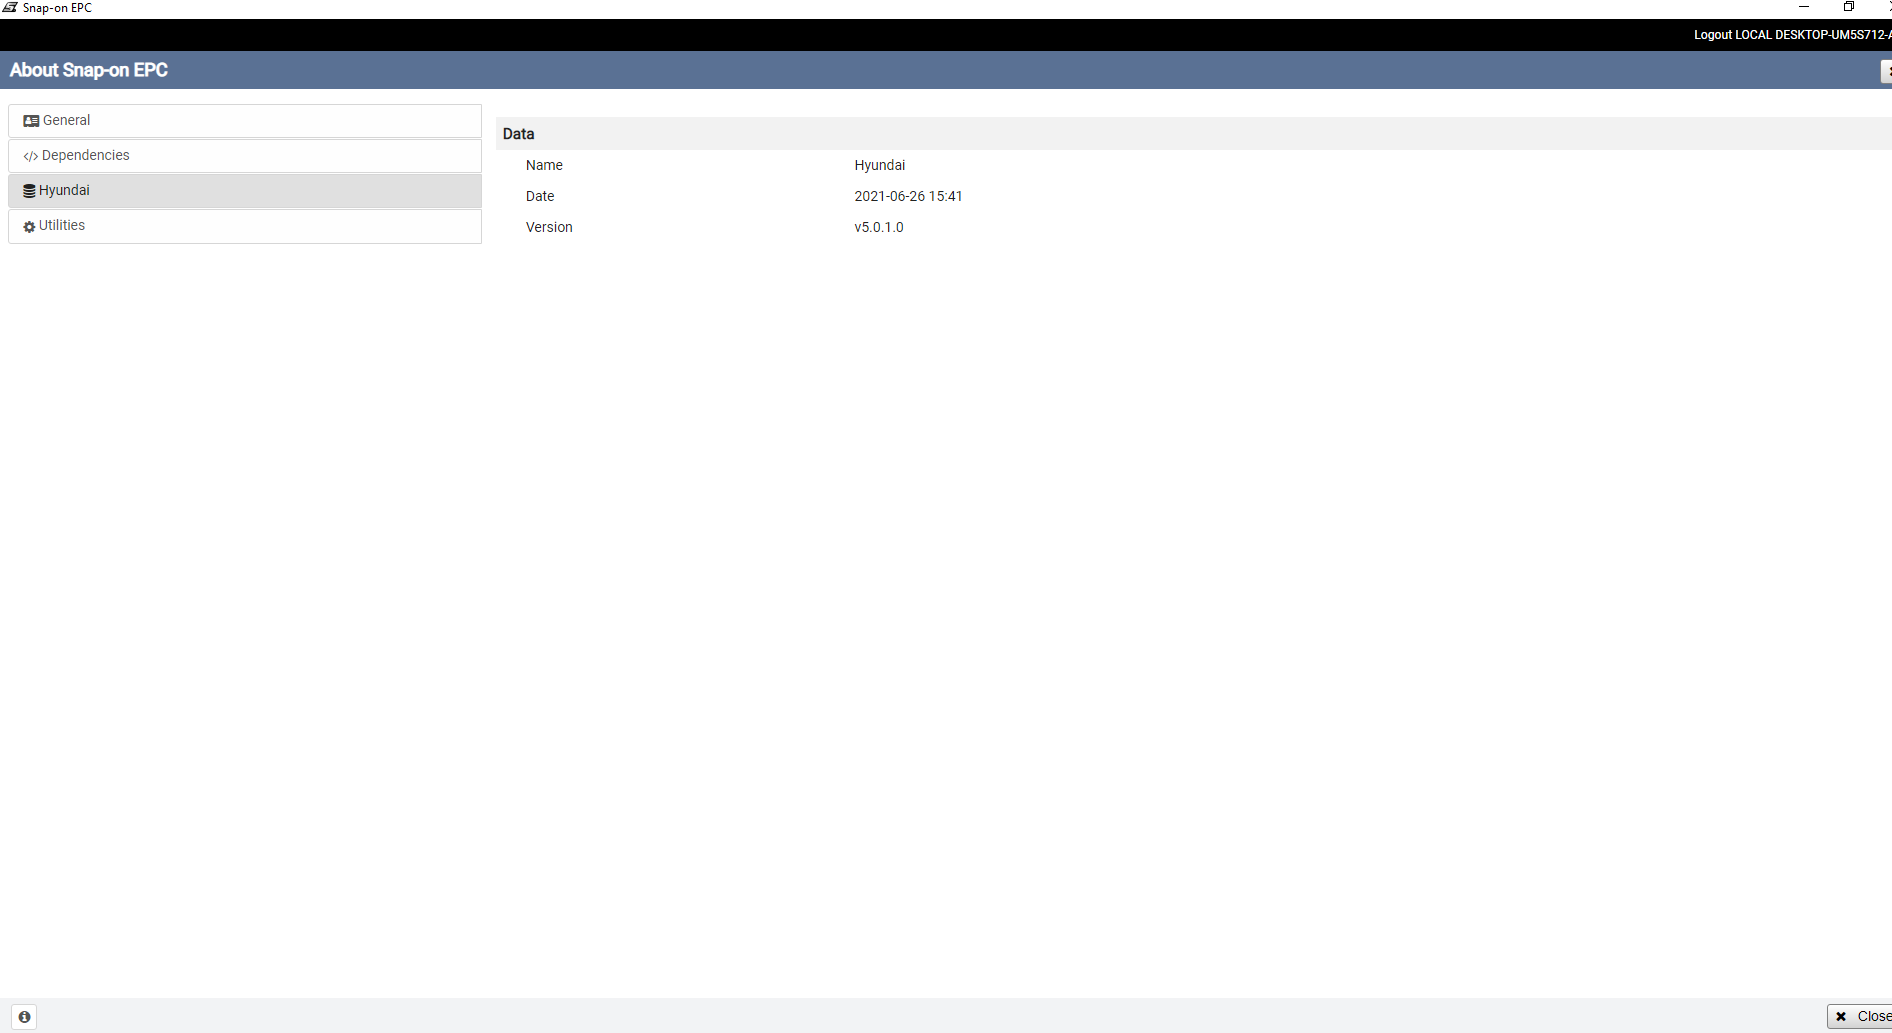
Task: Click the version value v5.0.1.0
Action: pos(879,228)
